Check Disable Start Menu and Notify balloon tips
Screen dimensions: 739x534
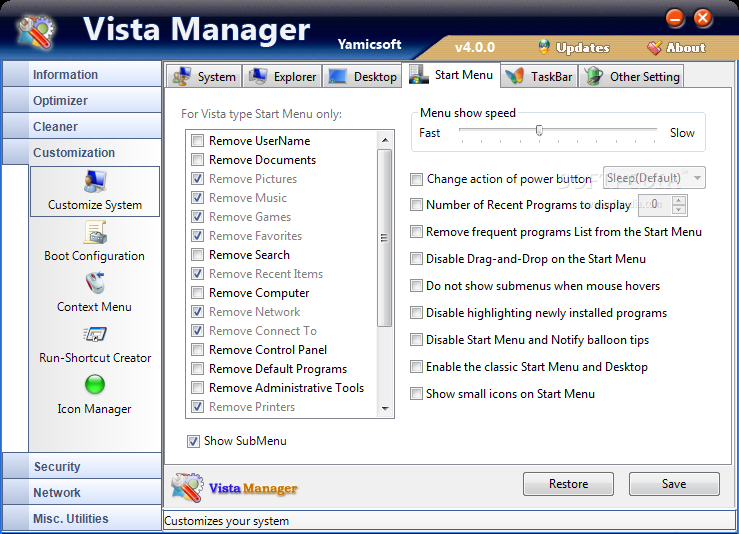tap(416, 340)
